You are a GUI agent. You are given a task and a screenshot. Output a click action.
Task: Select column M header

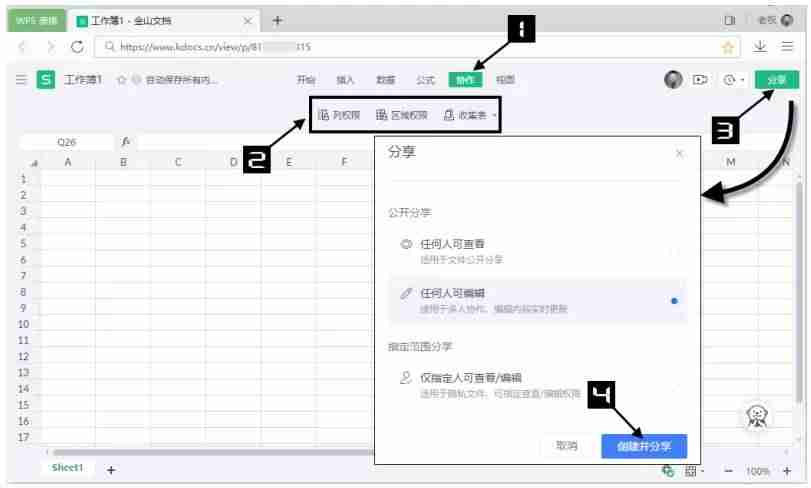tap(730, 162)
